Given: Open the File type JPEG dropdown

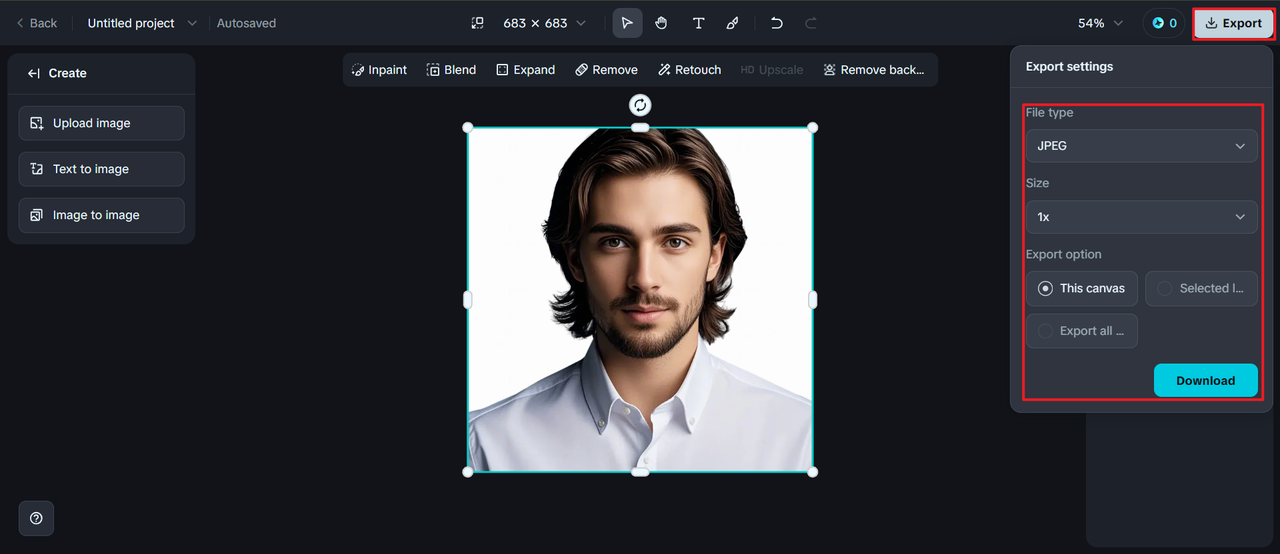Looking at the screenshot, I should click(x=1141, y=146).
